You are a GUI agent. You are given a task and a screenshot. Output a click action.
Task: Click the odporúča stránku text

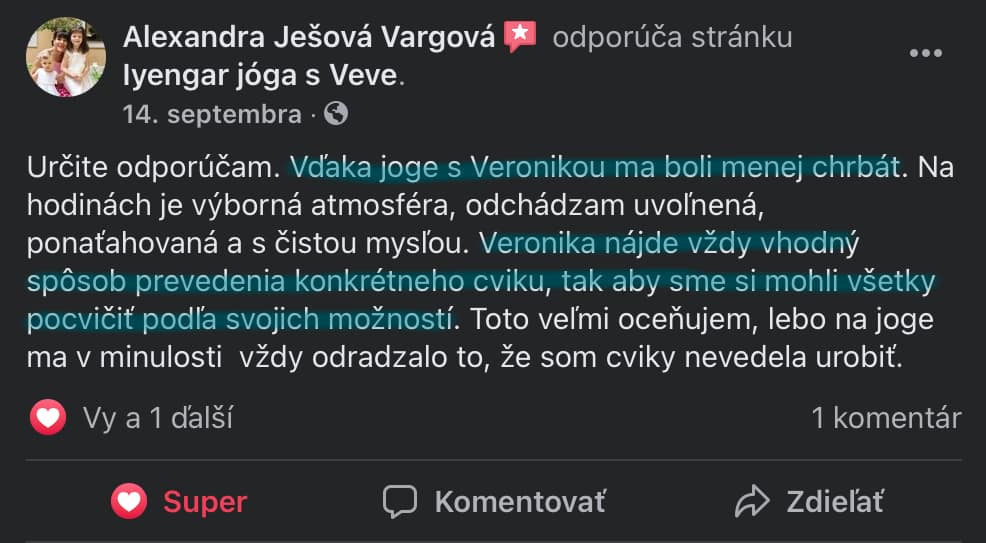click(672, 38)
